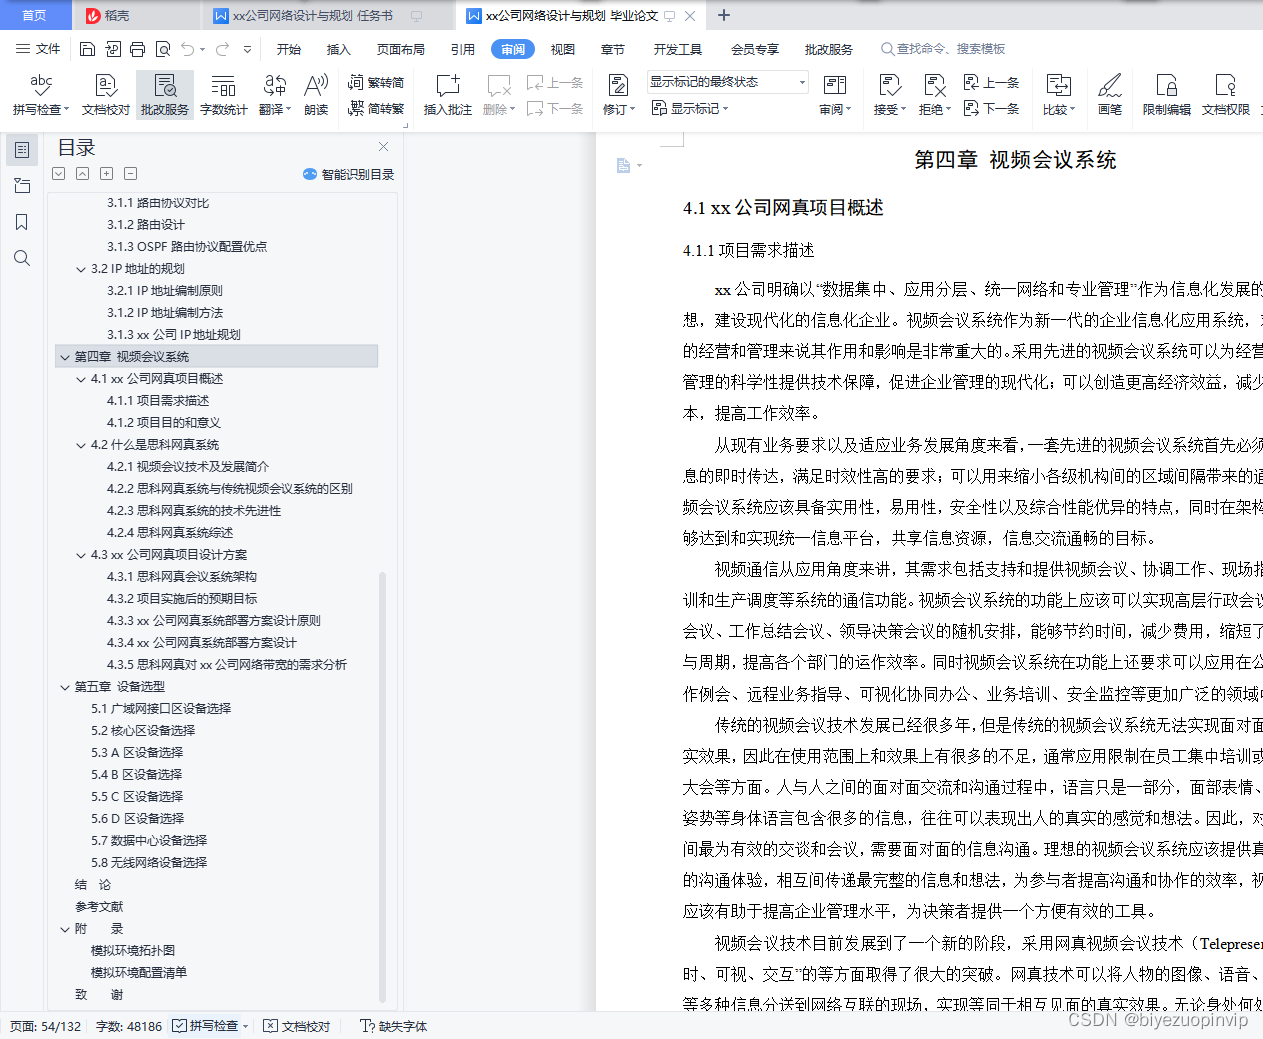This screenshot has width=1263, height=1039.
Task: Click the 查找命令、搜索模板 search box
Action: (943, 49)
